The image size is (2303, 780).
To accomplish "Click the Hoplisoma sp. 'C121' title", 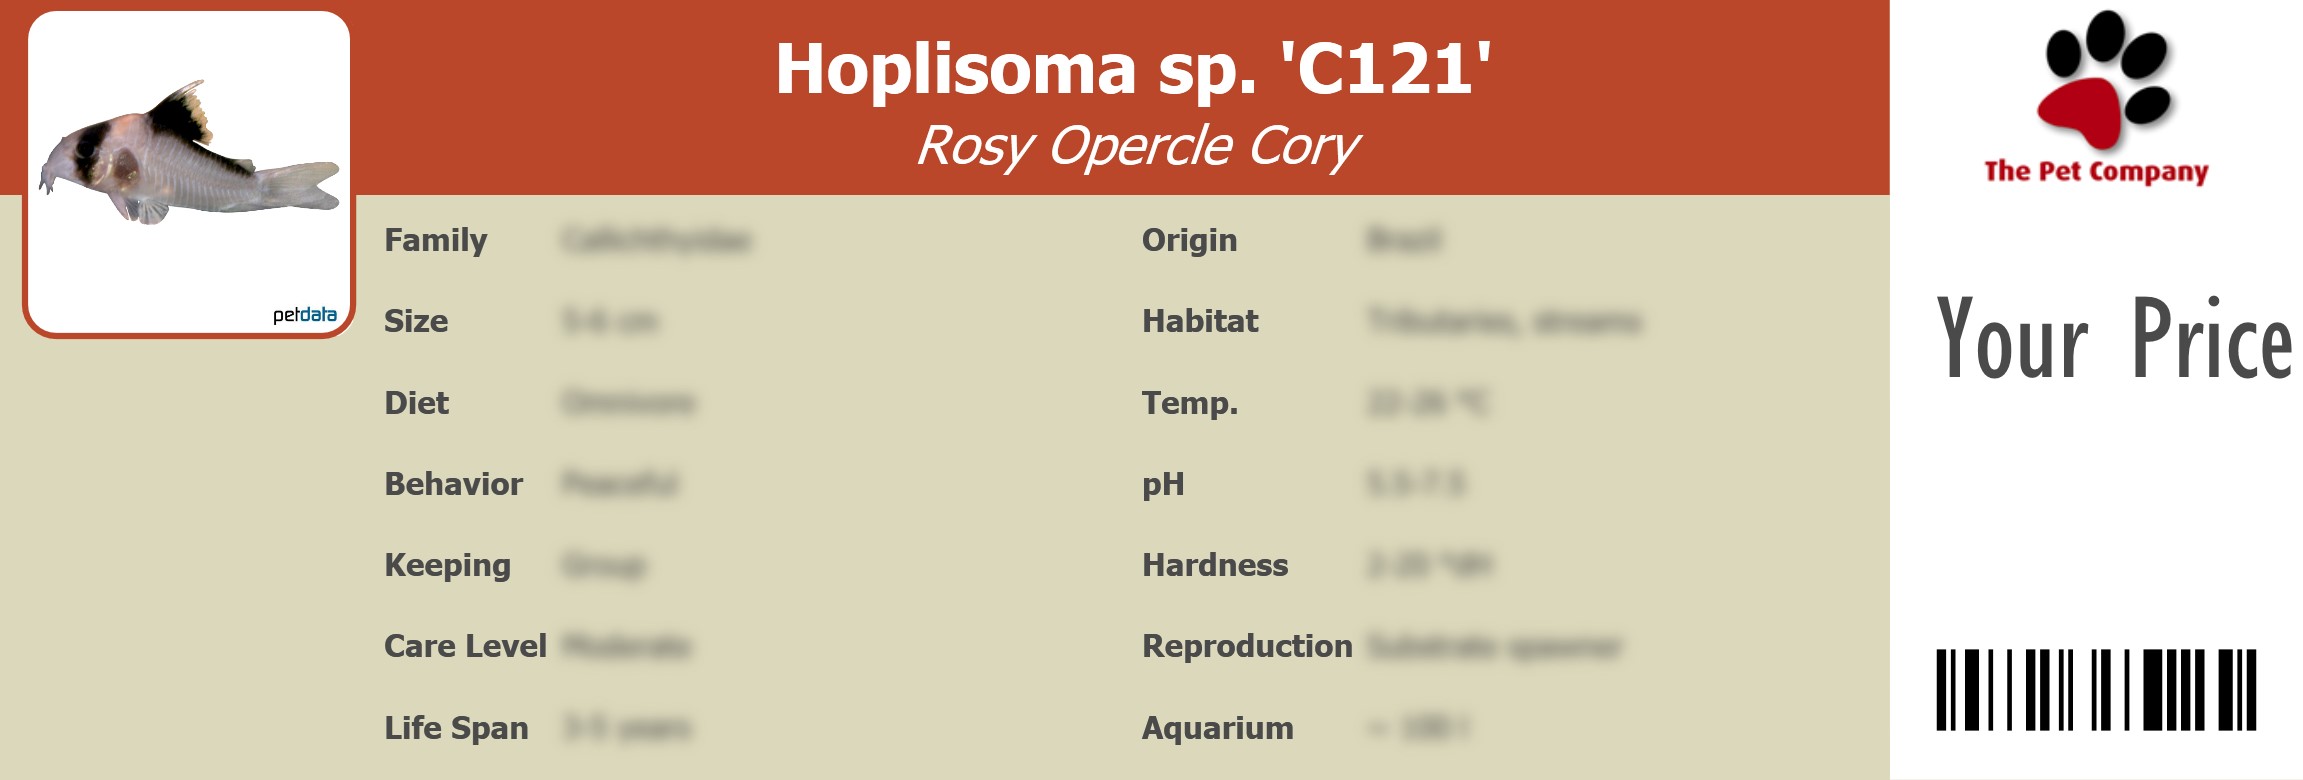I will click(x=1133, y=69).
